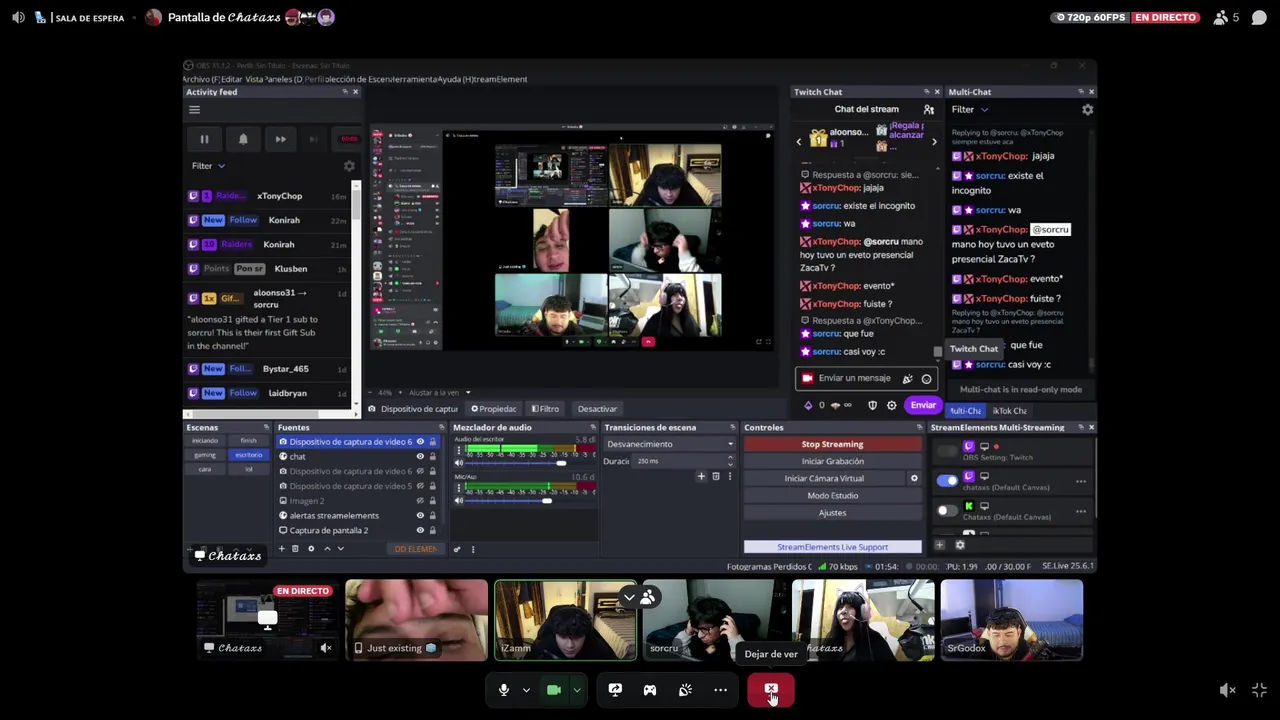Open Discord soundboard button
The height and width of the screenshot is (720, 1280).
click(685, 690)
